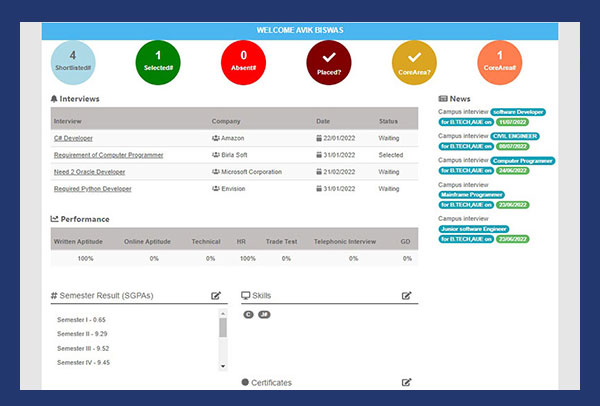Edit Certificates using the pencil icon

[406, 382]
